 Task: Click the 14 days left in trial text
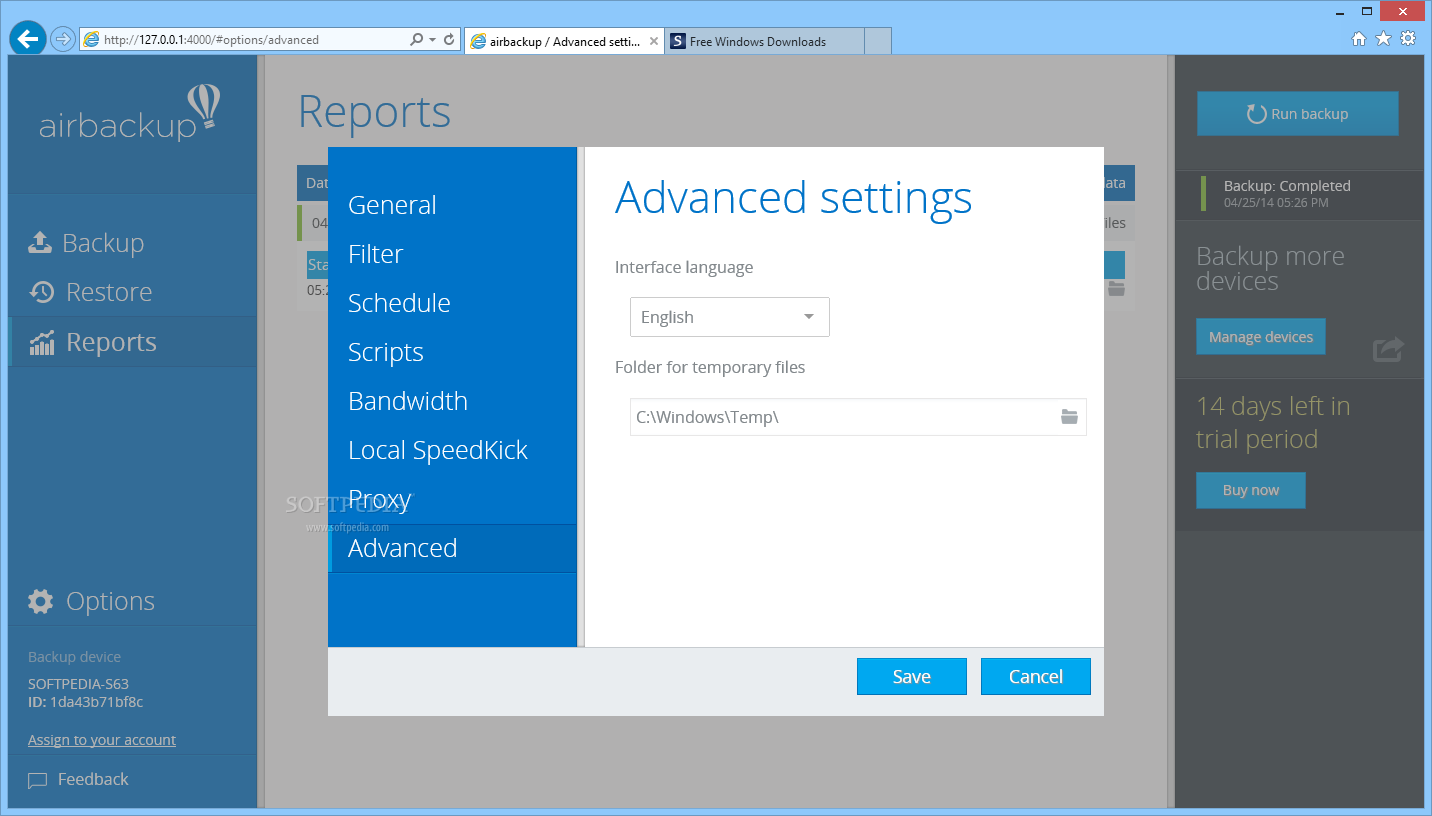(x=1273, y=423)
